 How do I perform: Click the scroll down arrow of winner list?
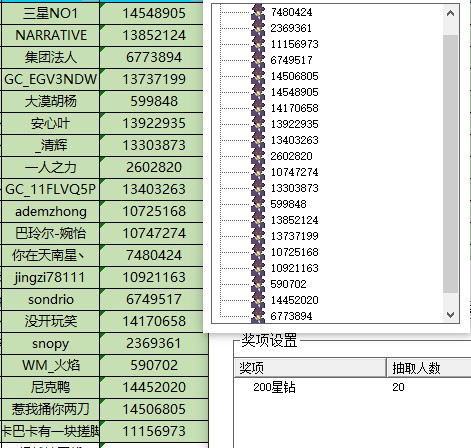451,315
